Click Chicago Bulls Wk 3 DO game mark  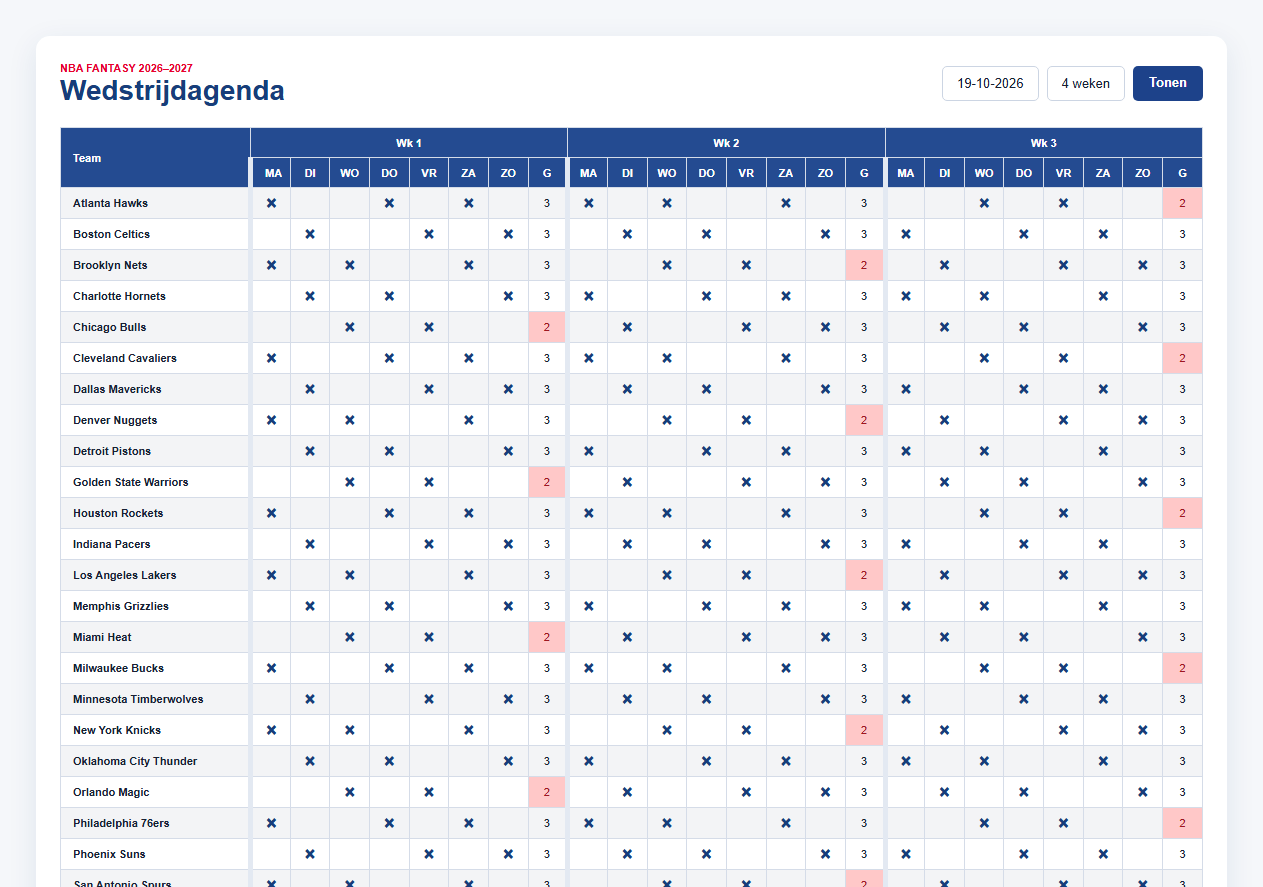(1023, 327)
